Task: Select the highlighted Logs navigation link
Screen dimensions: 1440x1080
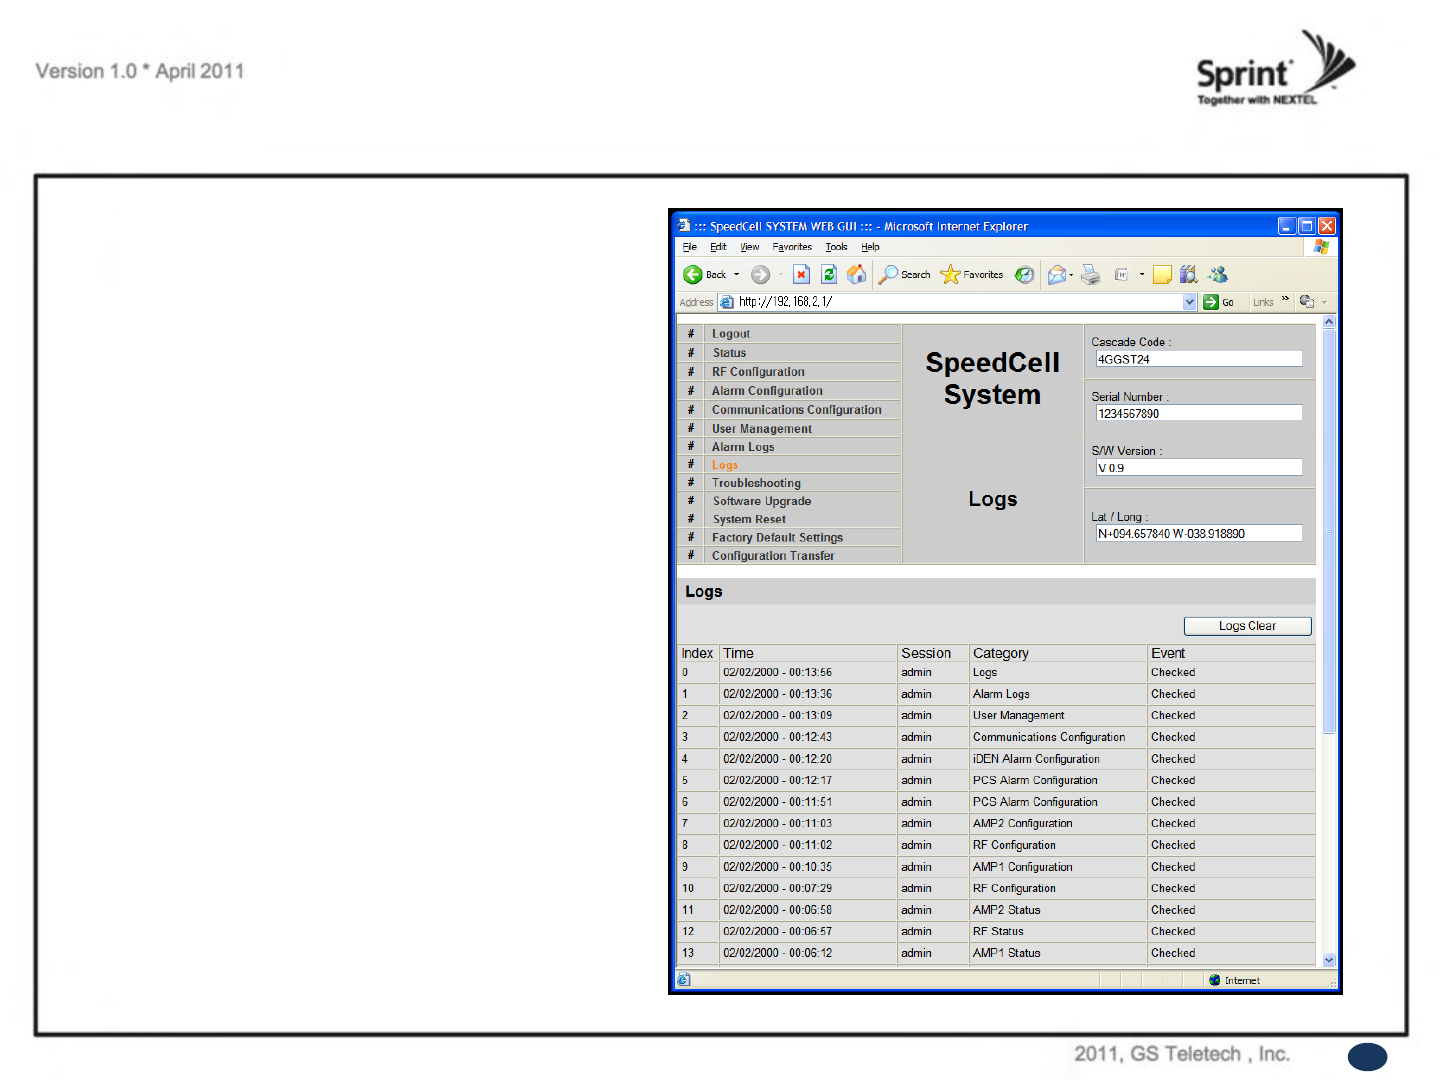Action: [725, 465]
